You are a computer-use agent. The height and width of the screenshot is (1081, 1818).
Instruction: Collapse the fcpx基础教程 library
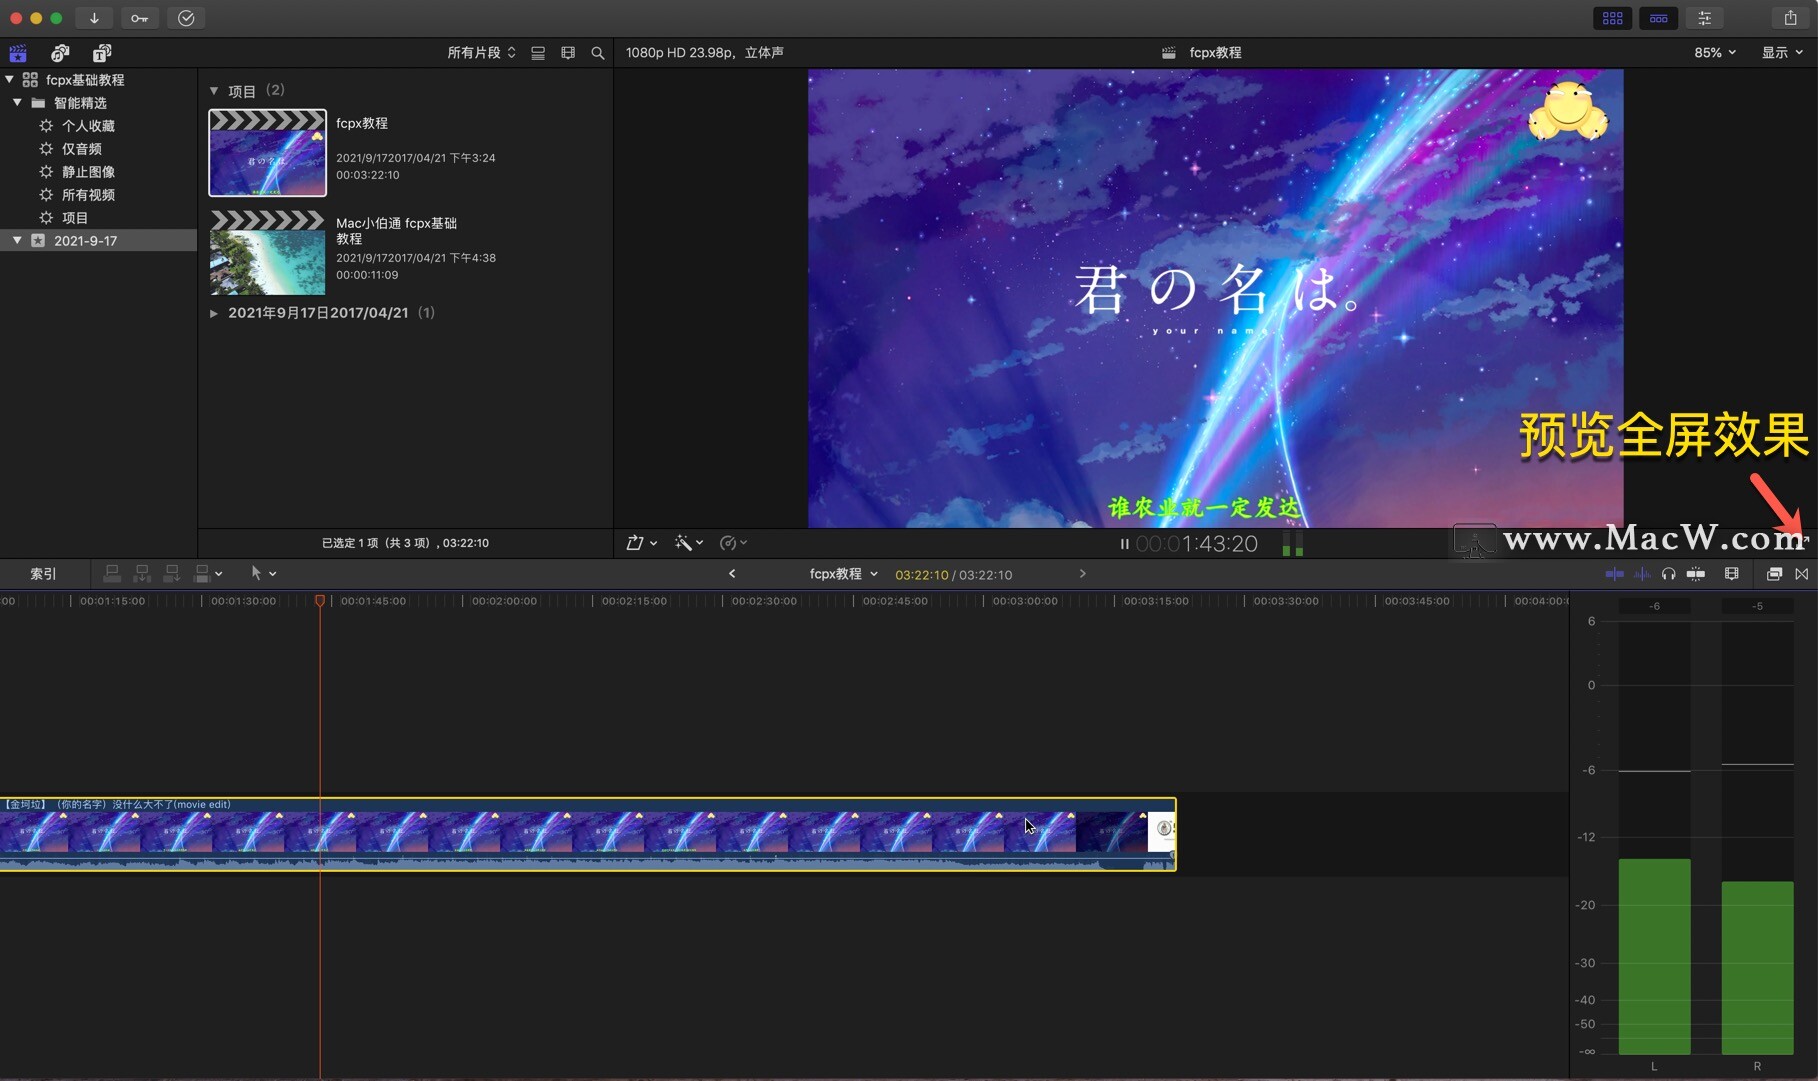click(x=9, y=79)
